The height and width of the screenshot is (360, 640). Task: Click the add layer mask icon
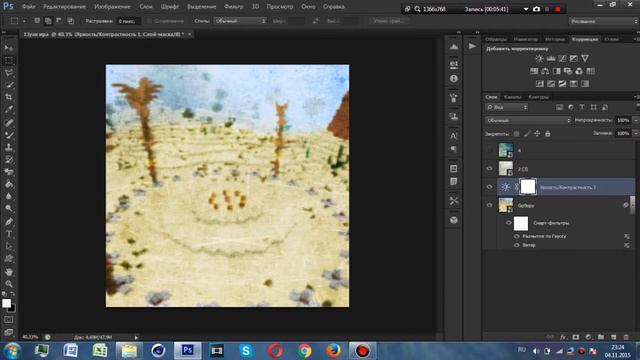coord(576,337)
